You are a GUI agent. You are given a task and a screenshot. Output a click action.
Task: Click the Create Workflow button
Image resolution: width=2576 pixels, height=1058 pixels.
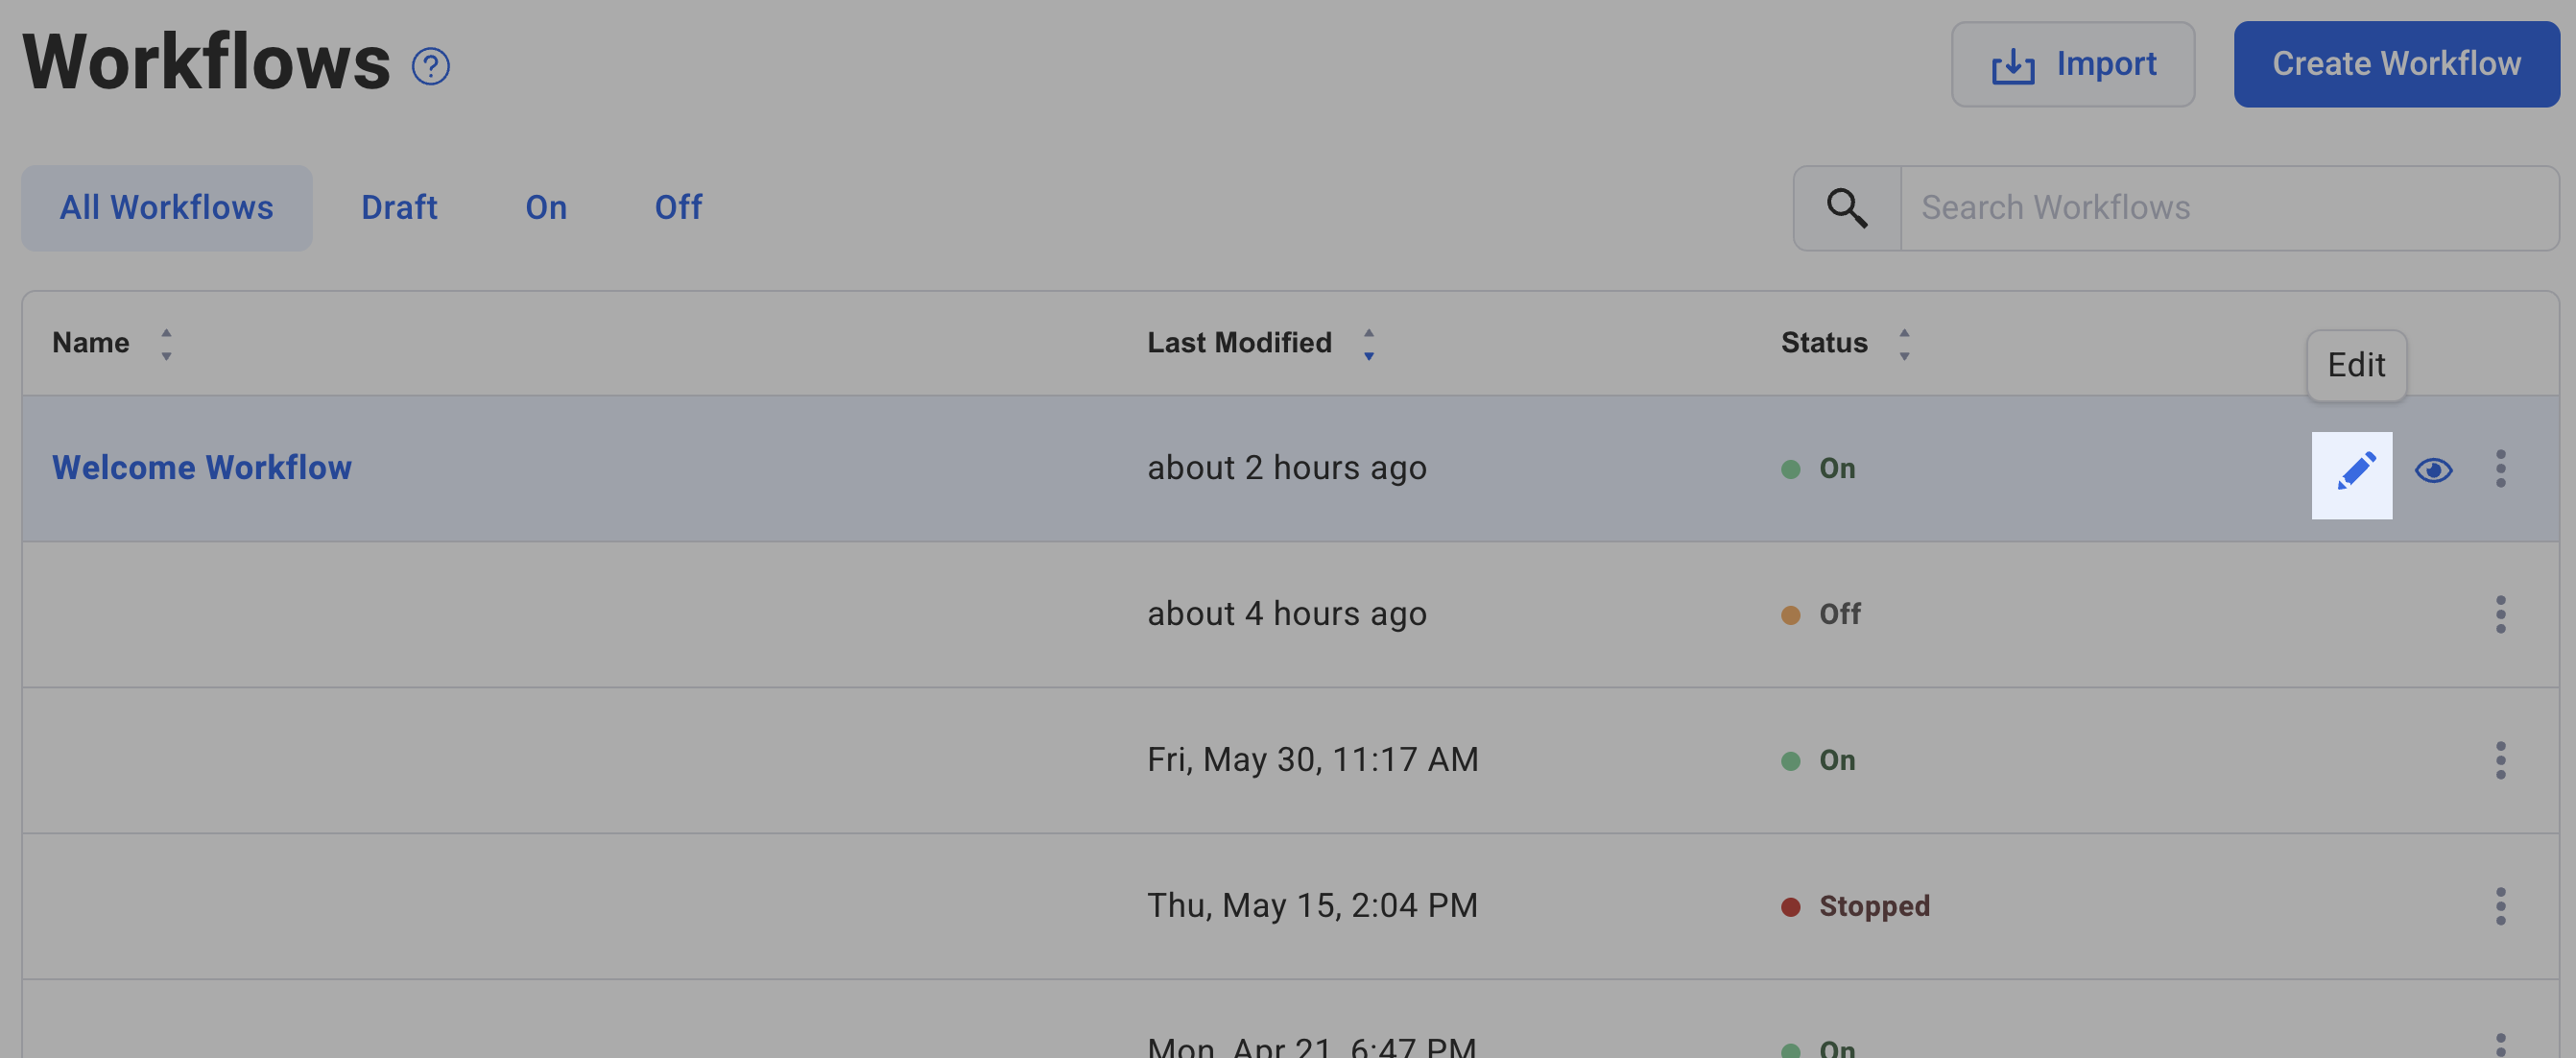pos(2396,65)
